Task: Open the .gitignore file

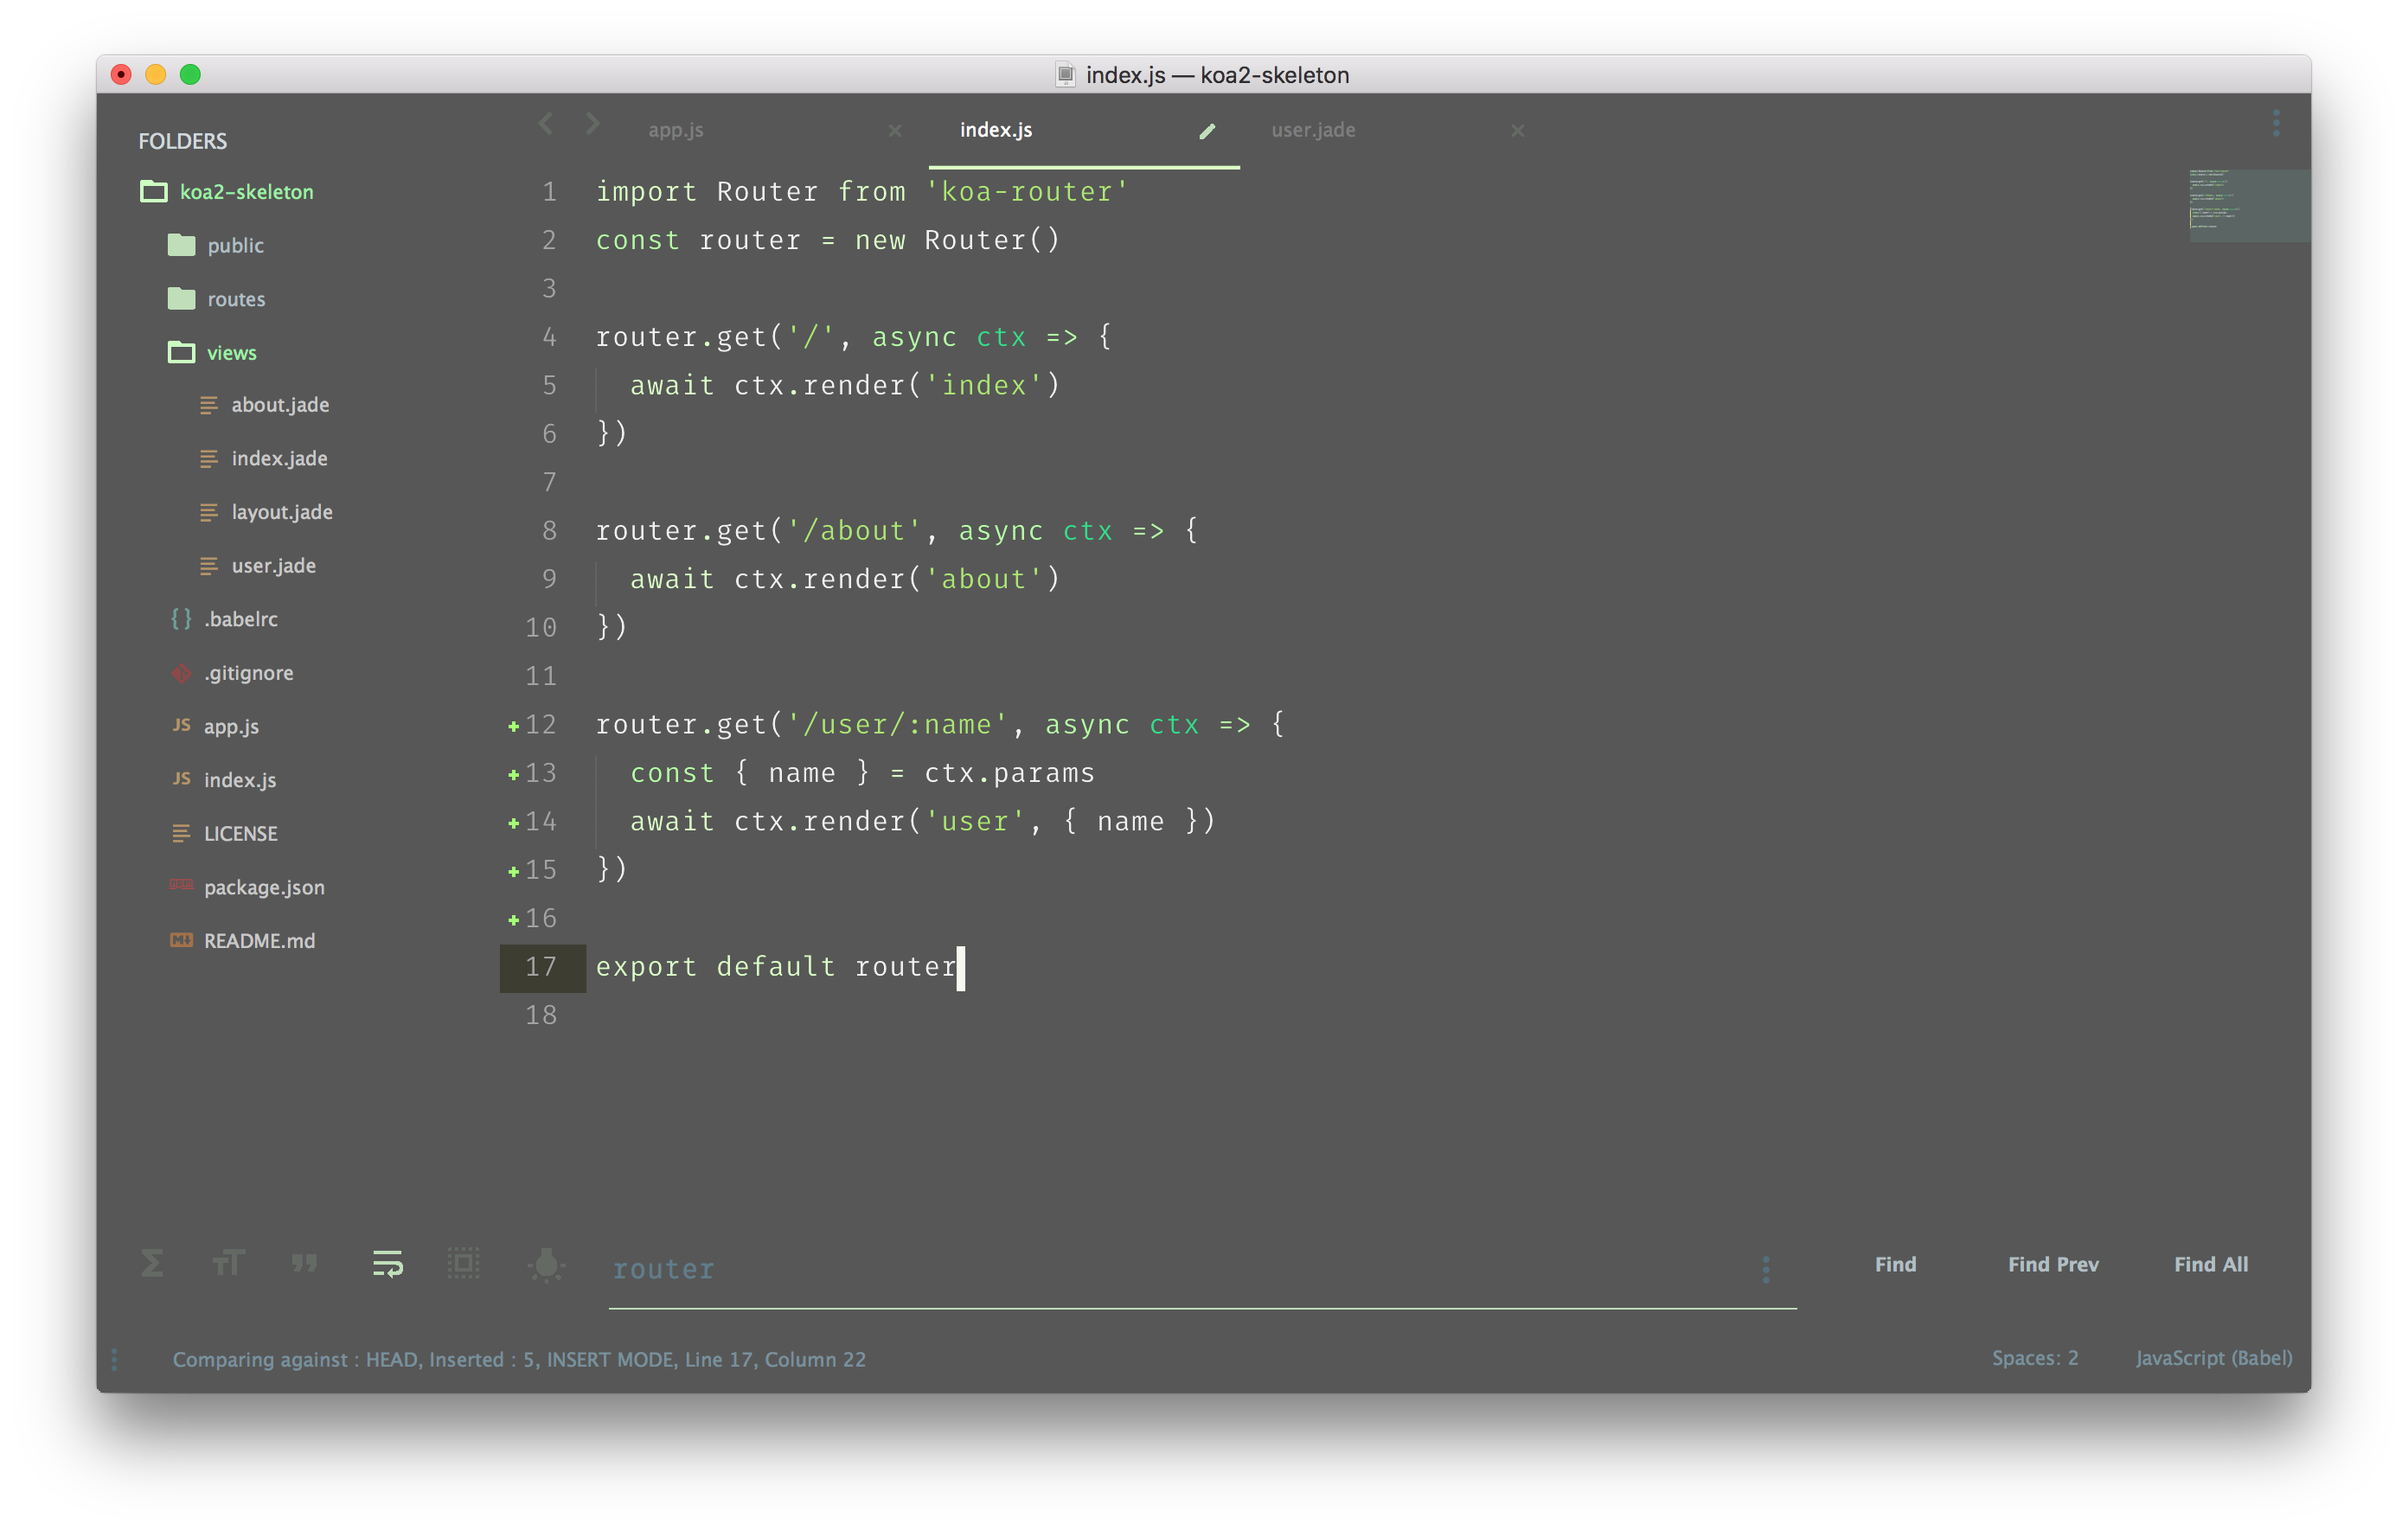Action: pyautogui.click(x=249, y=673)
